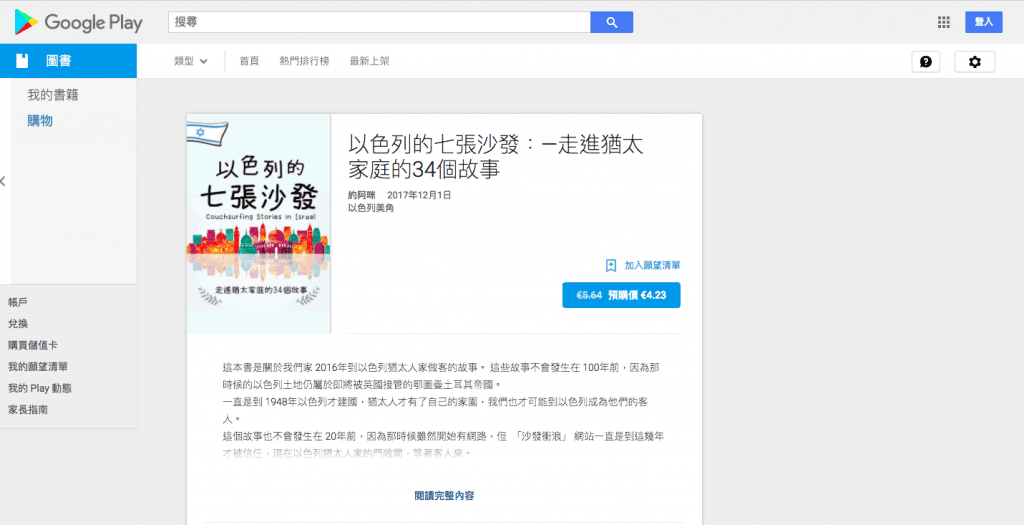The width and height of the screenshot is (1024, 525).
Task: Open the settings gear icon
Action: pos(974,61)
